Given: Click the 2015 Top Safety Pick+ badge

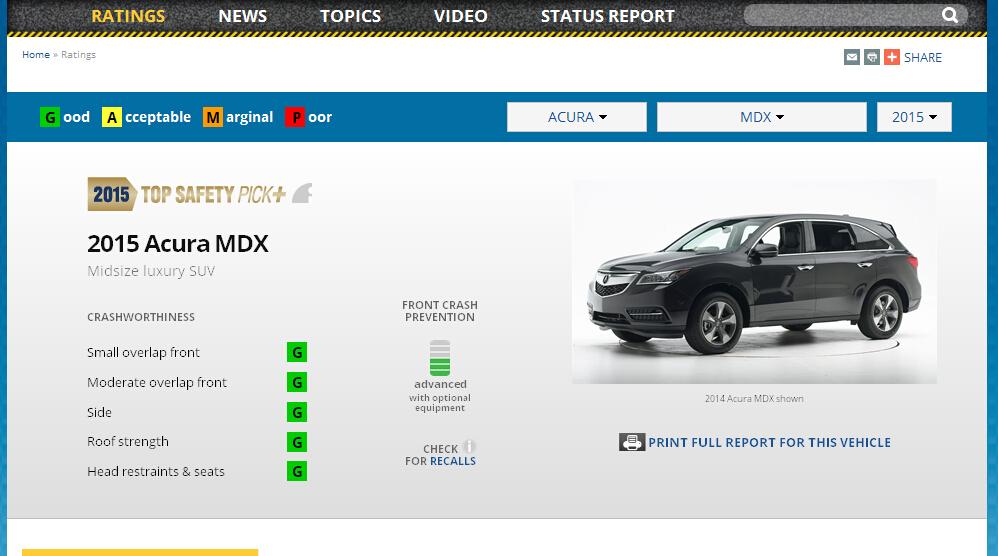Looking at the screenshot, I should coord(199,194).
